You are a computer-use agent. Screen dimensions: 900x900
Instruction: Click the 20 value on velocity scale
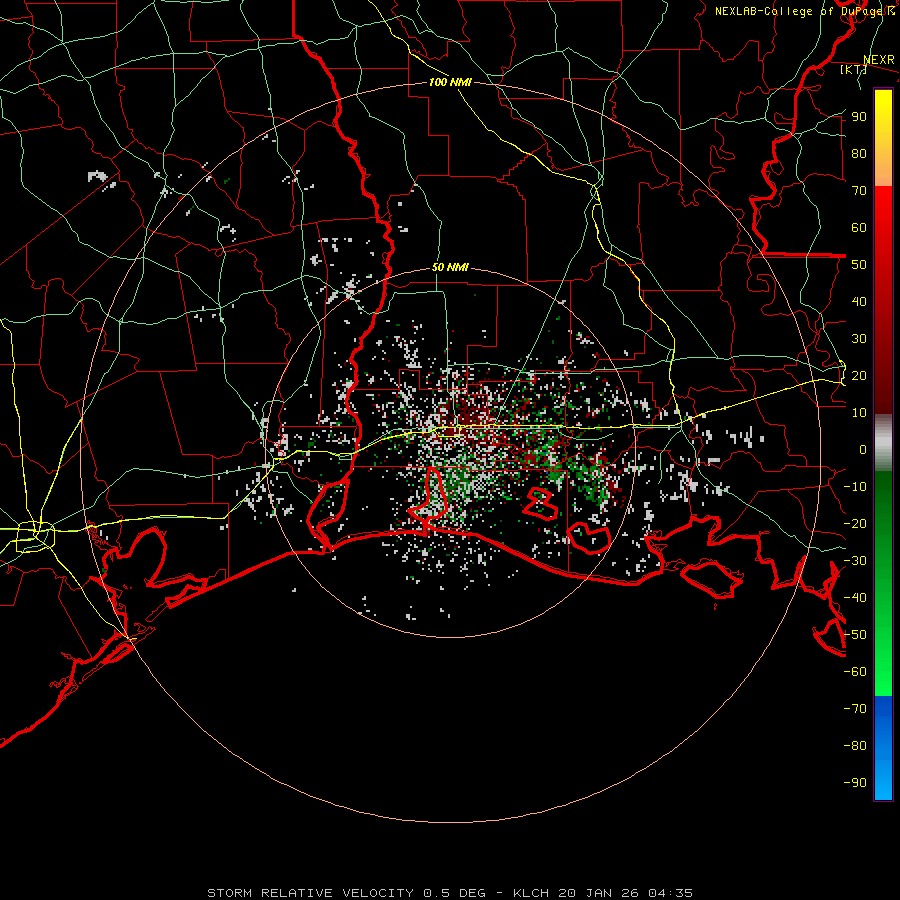click(859, 376)
